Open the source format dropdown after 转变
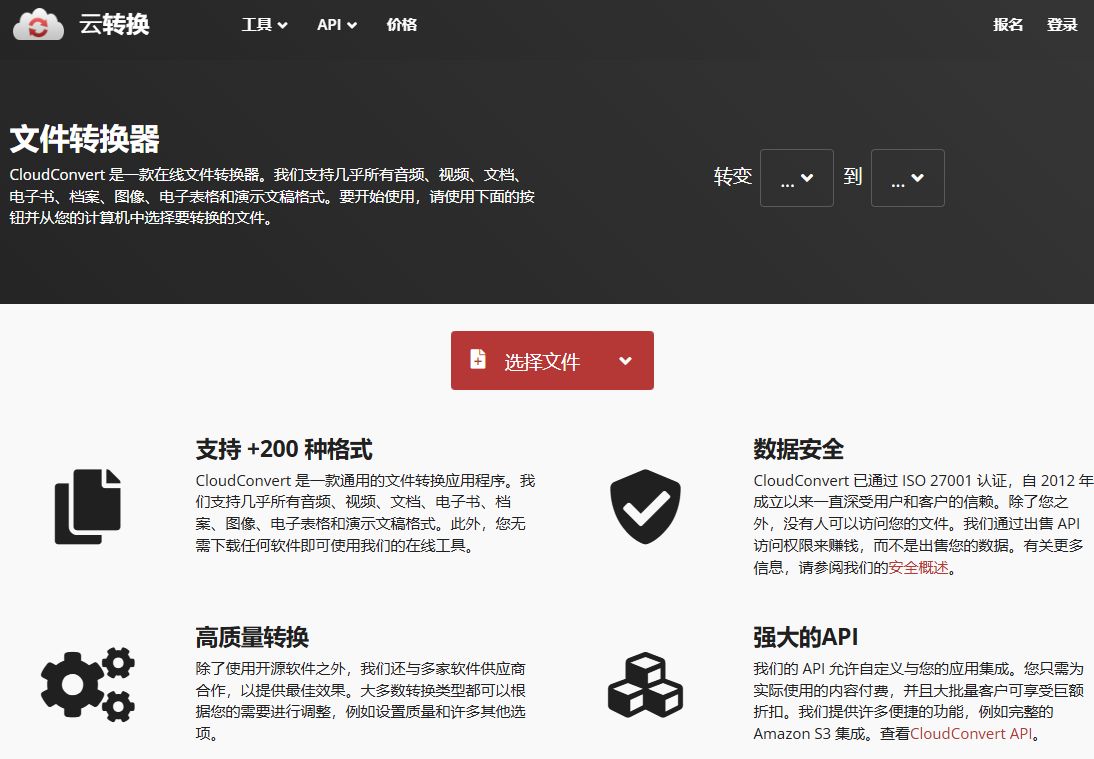The image size is (1094, 759). tap(797, 178)
